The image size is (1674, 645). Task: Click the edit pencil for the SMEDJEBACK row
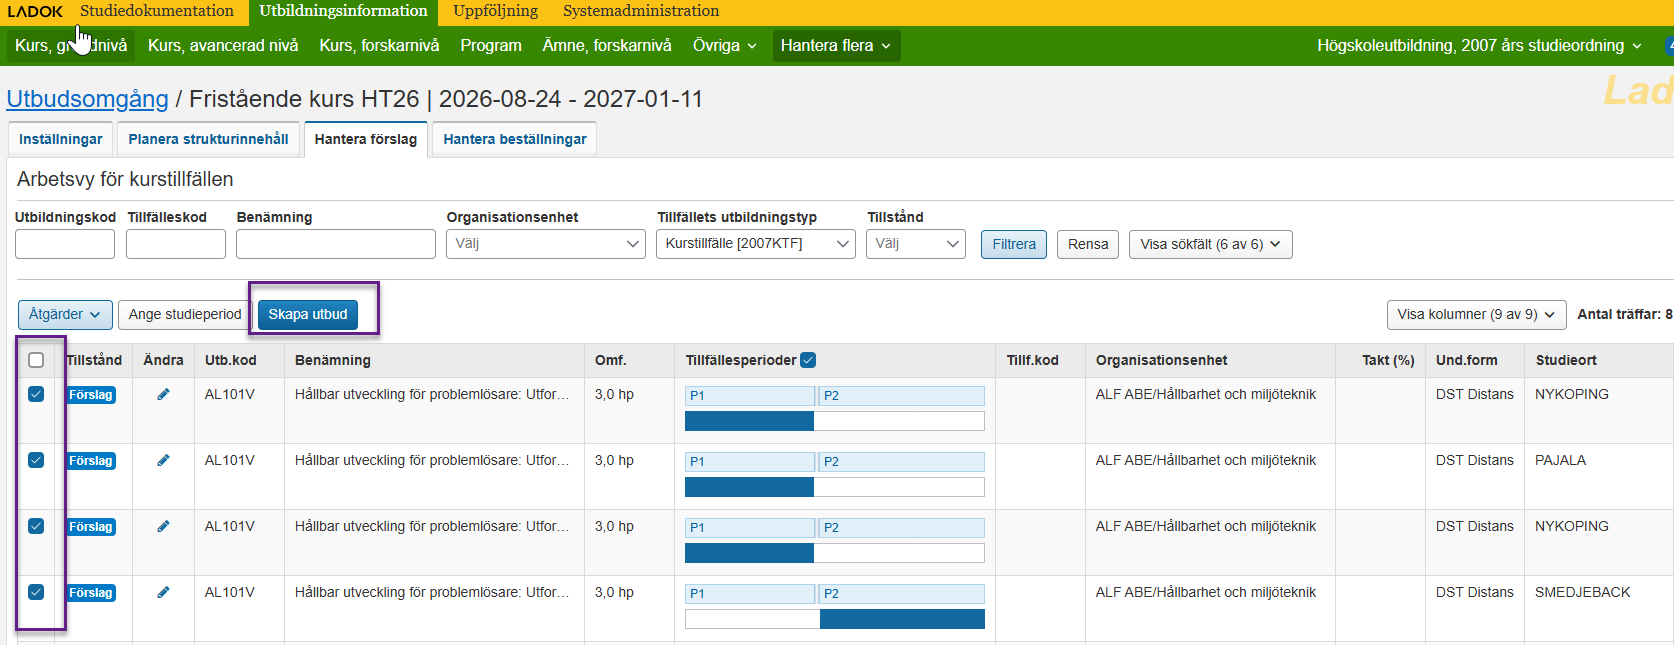pos(163,592)
